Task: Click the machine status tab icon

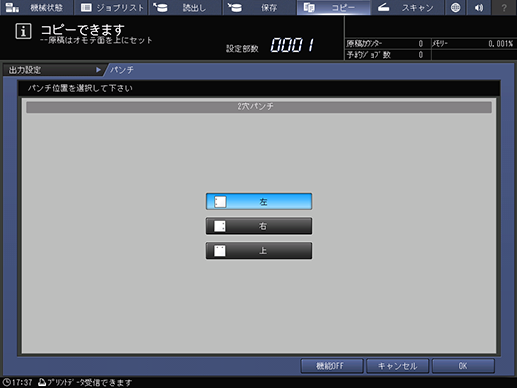Action: [12, 7]
